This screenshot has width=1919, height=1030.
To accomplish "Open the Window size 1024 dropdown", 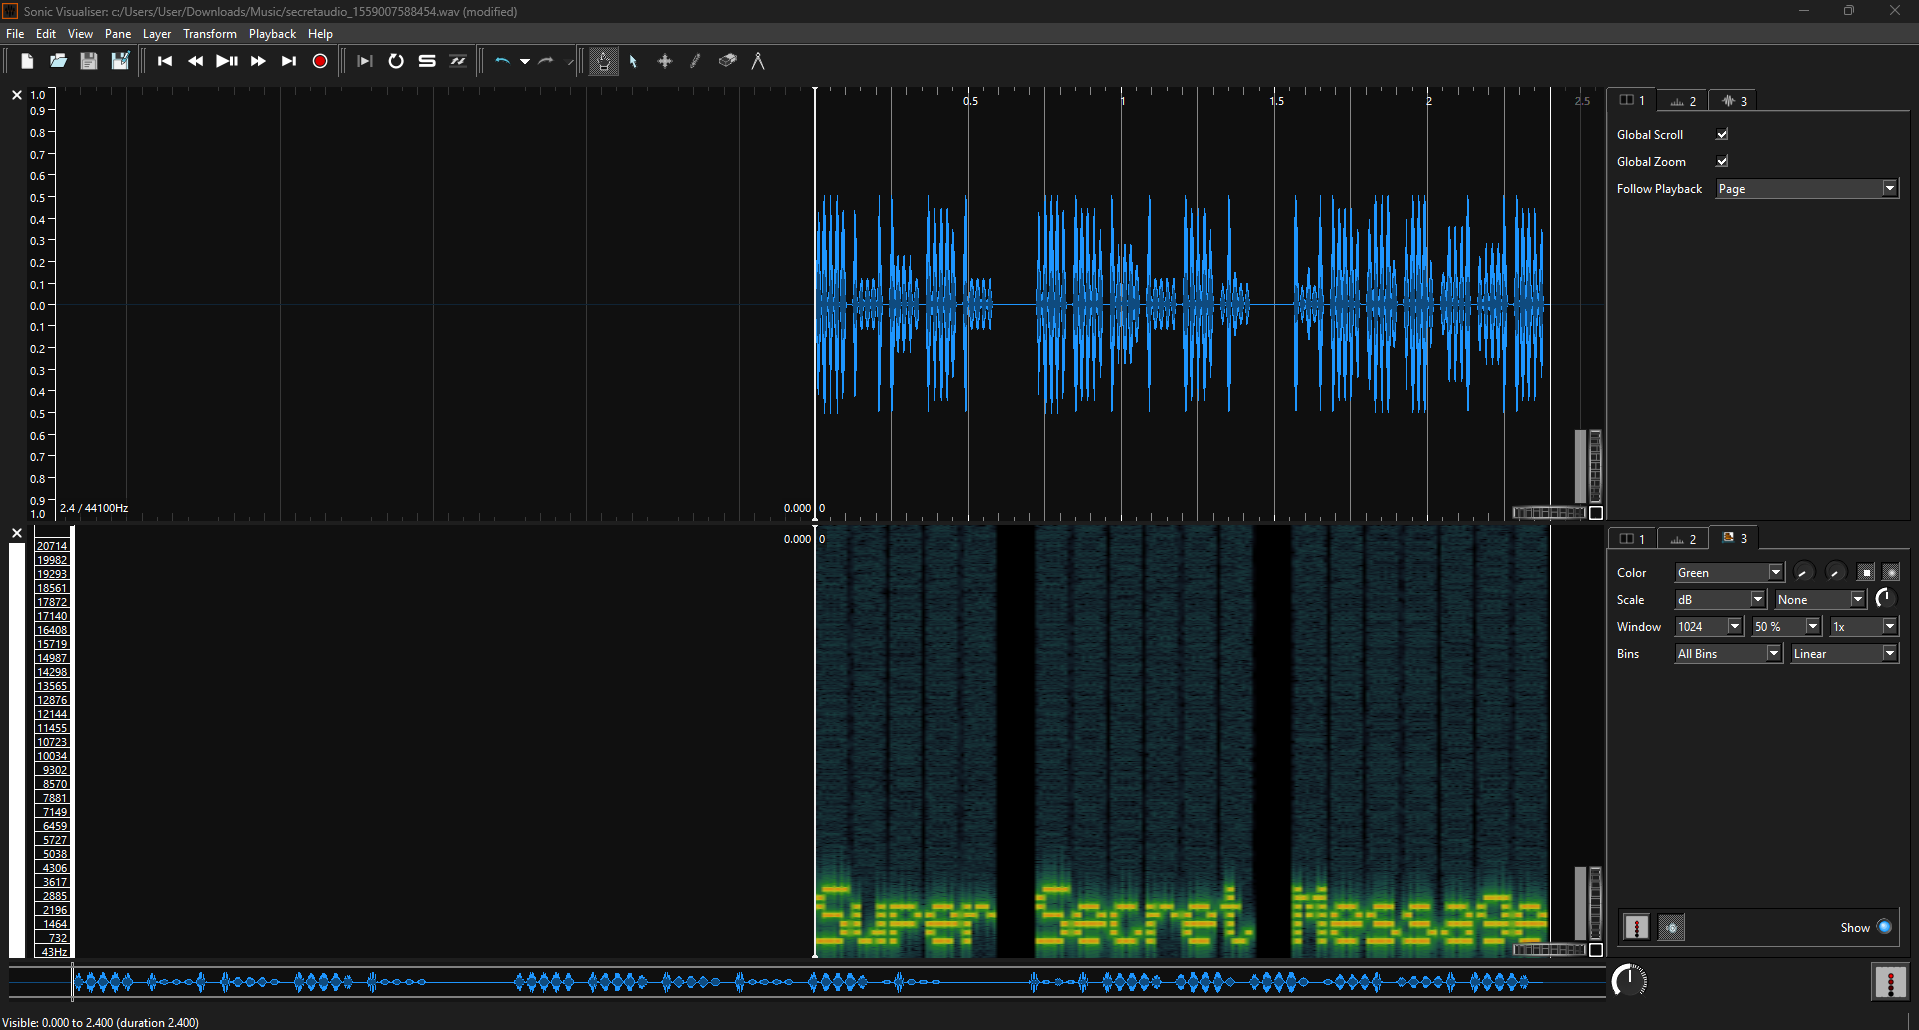I will click(1709, 627).
